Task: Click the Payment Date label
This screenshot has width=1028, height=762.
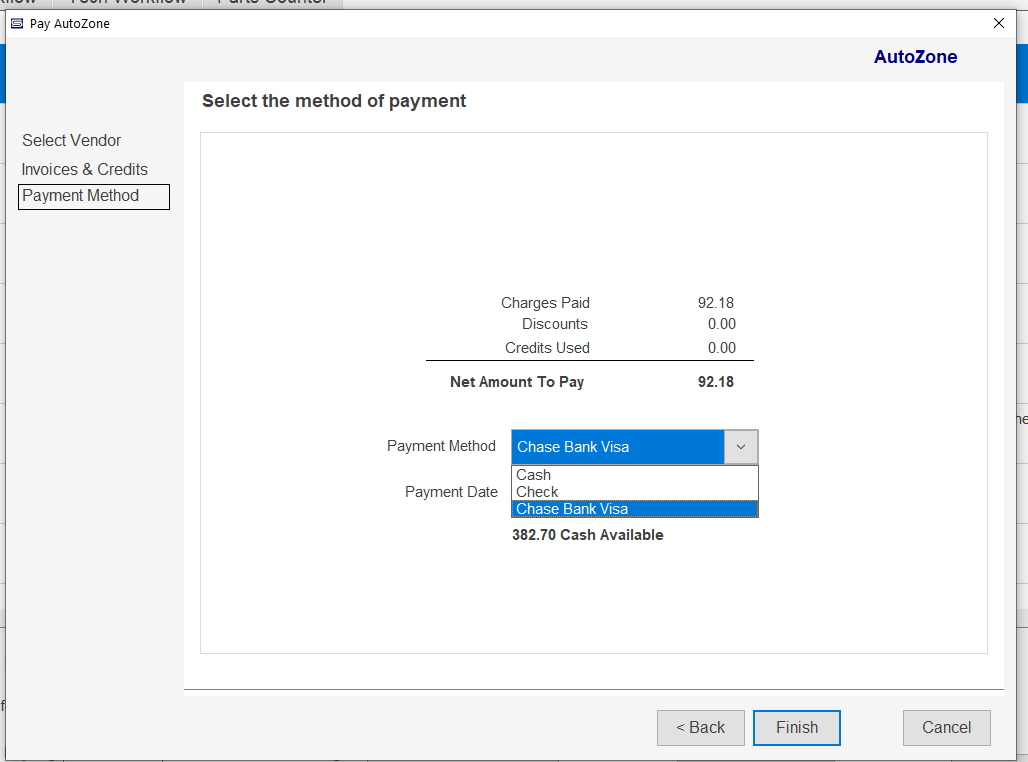Action: tap(451, 492)
